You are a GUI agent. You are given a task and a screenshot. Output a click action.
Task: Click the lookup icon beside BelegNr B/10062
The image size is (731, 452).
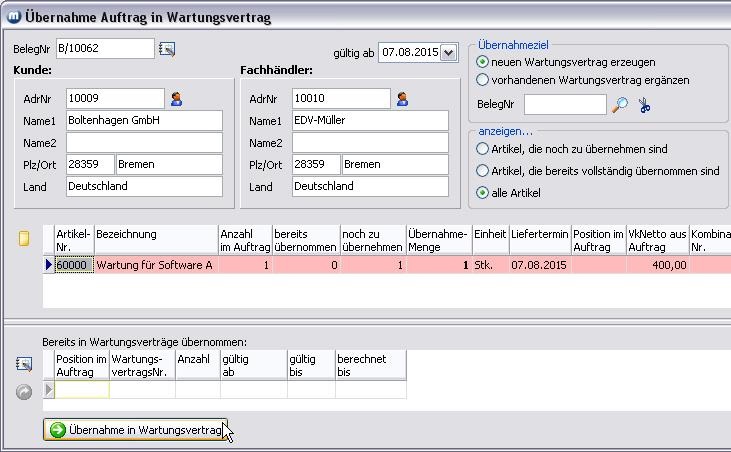(167, 49)
